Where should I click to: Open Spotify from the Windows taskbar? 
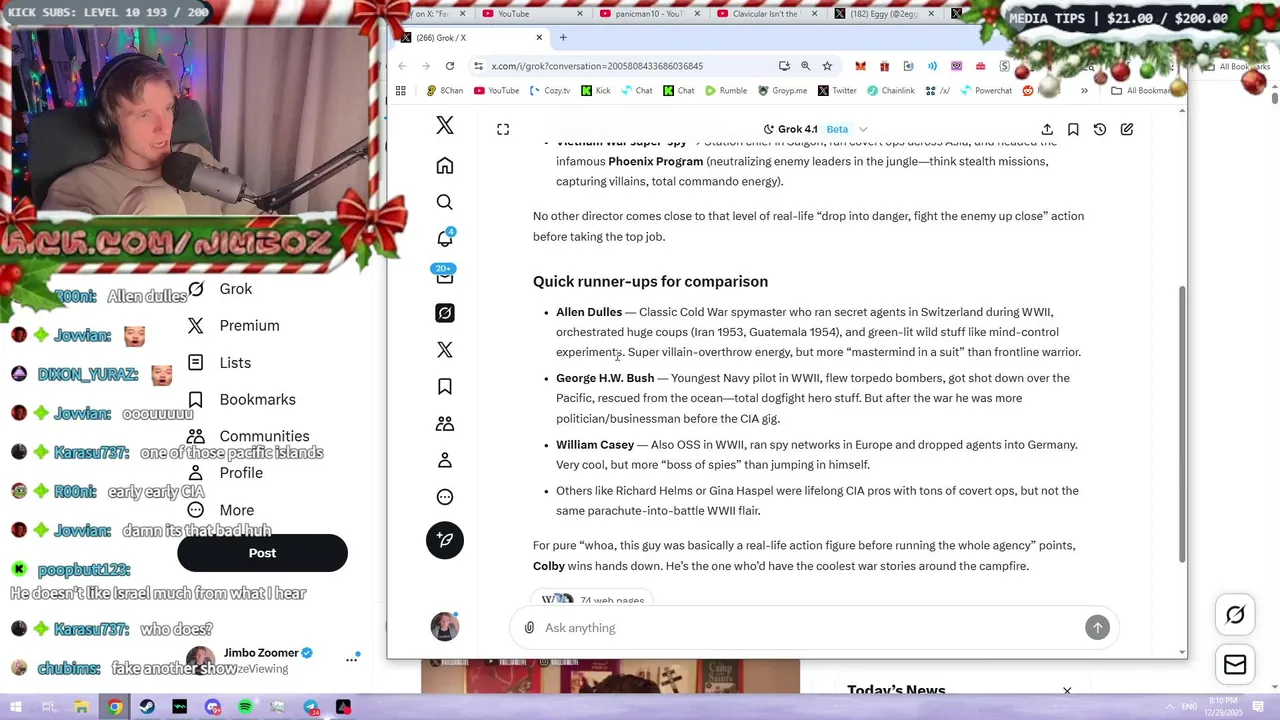(x=245, y=707)
